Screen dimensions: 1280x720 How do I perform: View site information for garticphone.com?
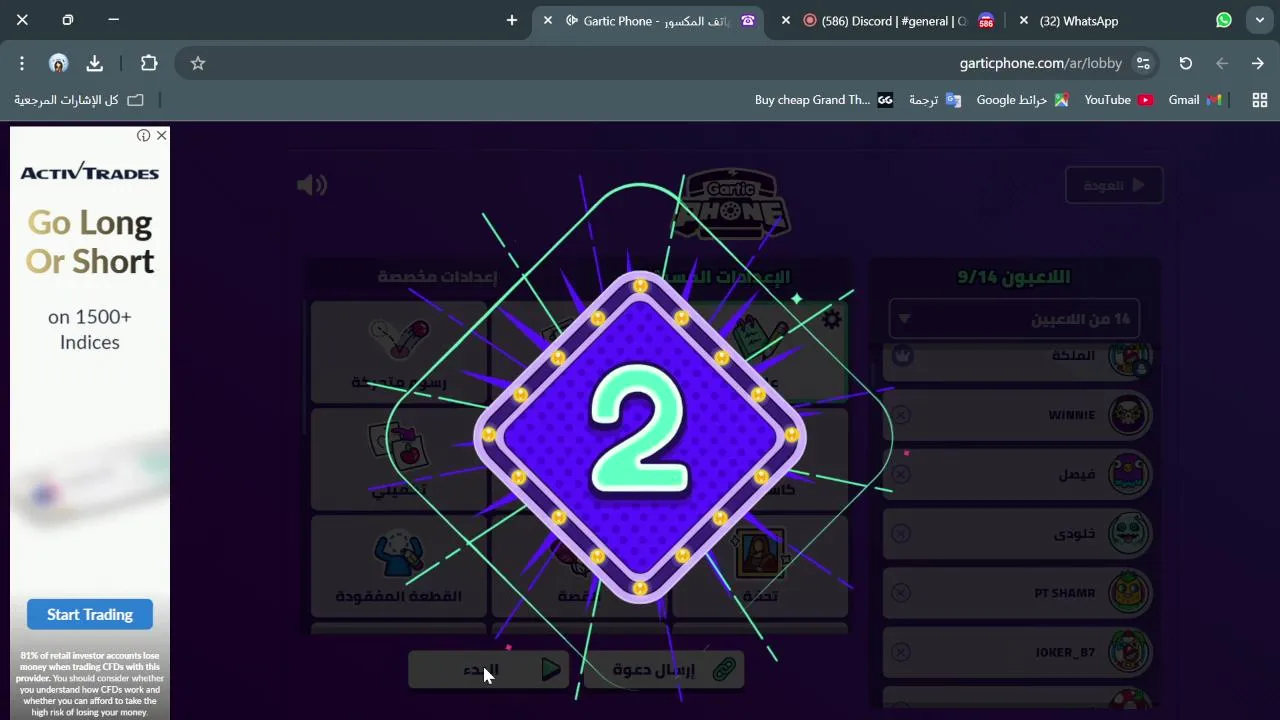pos(1143,63)
